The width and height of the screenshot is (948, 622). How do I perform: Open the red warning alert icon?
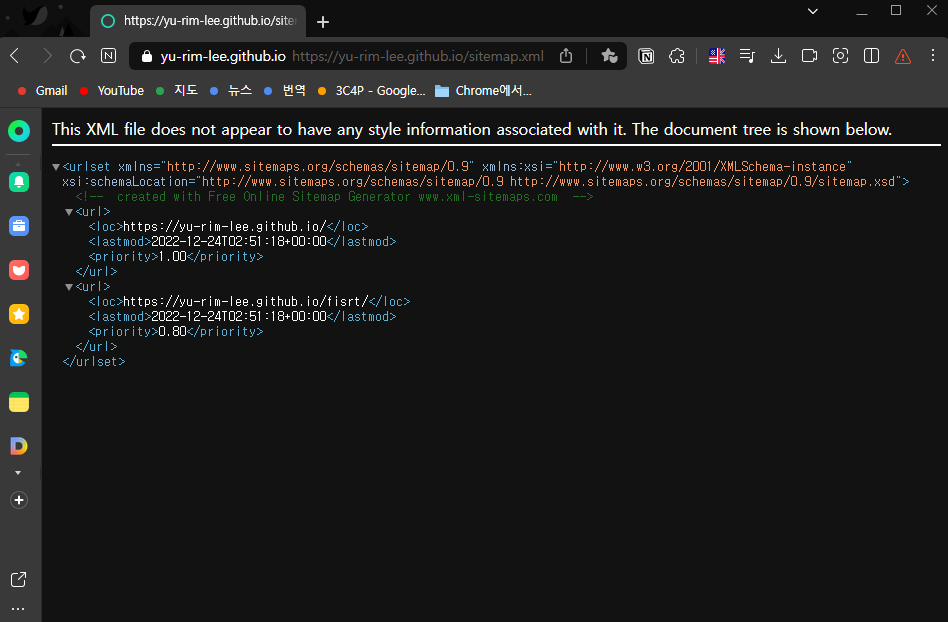click(903, 57)
